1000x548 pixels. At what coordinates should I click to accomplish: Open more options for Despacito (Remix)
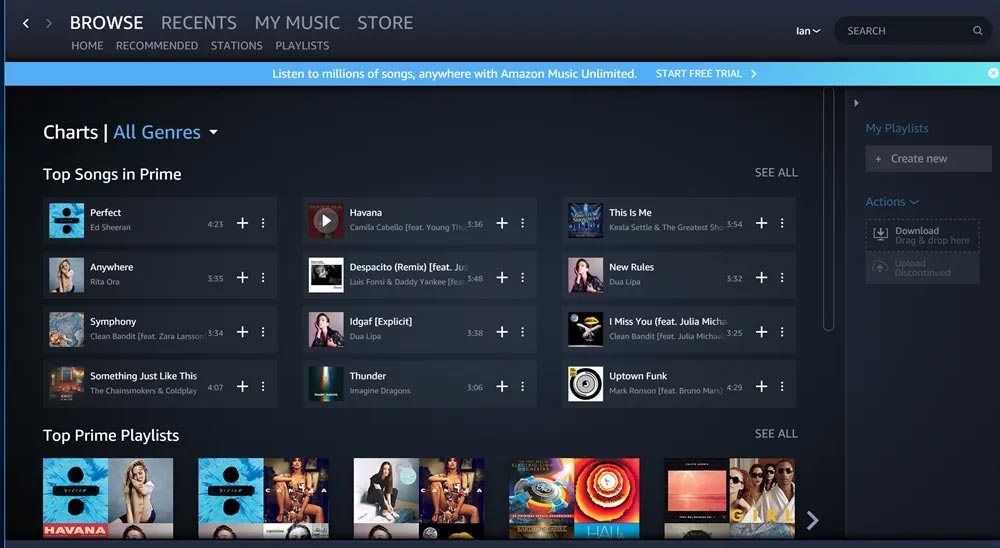click(522, 278)
